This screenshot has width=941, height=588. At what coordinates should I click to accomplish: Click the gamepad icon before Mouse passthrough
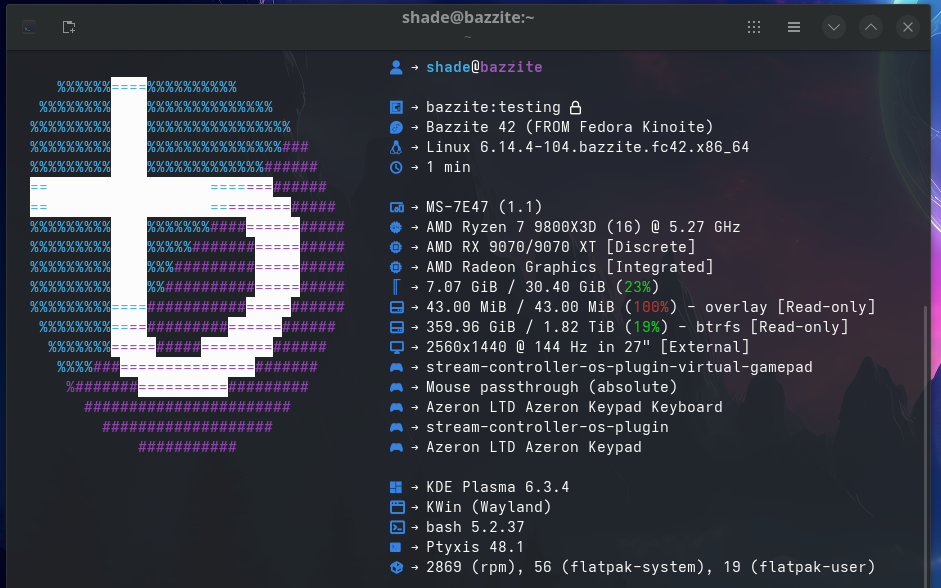click(x=396, y=387)
